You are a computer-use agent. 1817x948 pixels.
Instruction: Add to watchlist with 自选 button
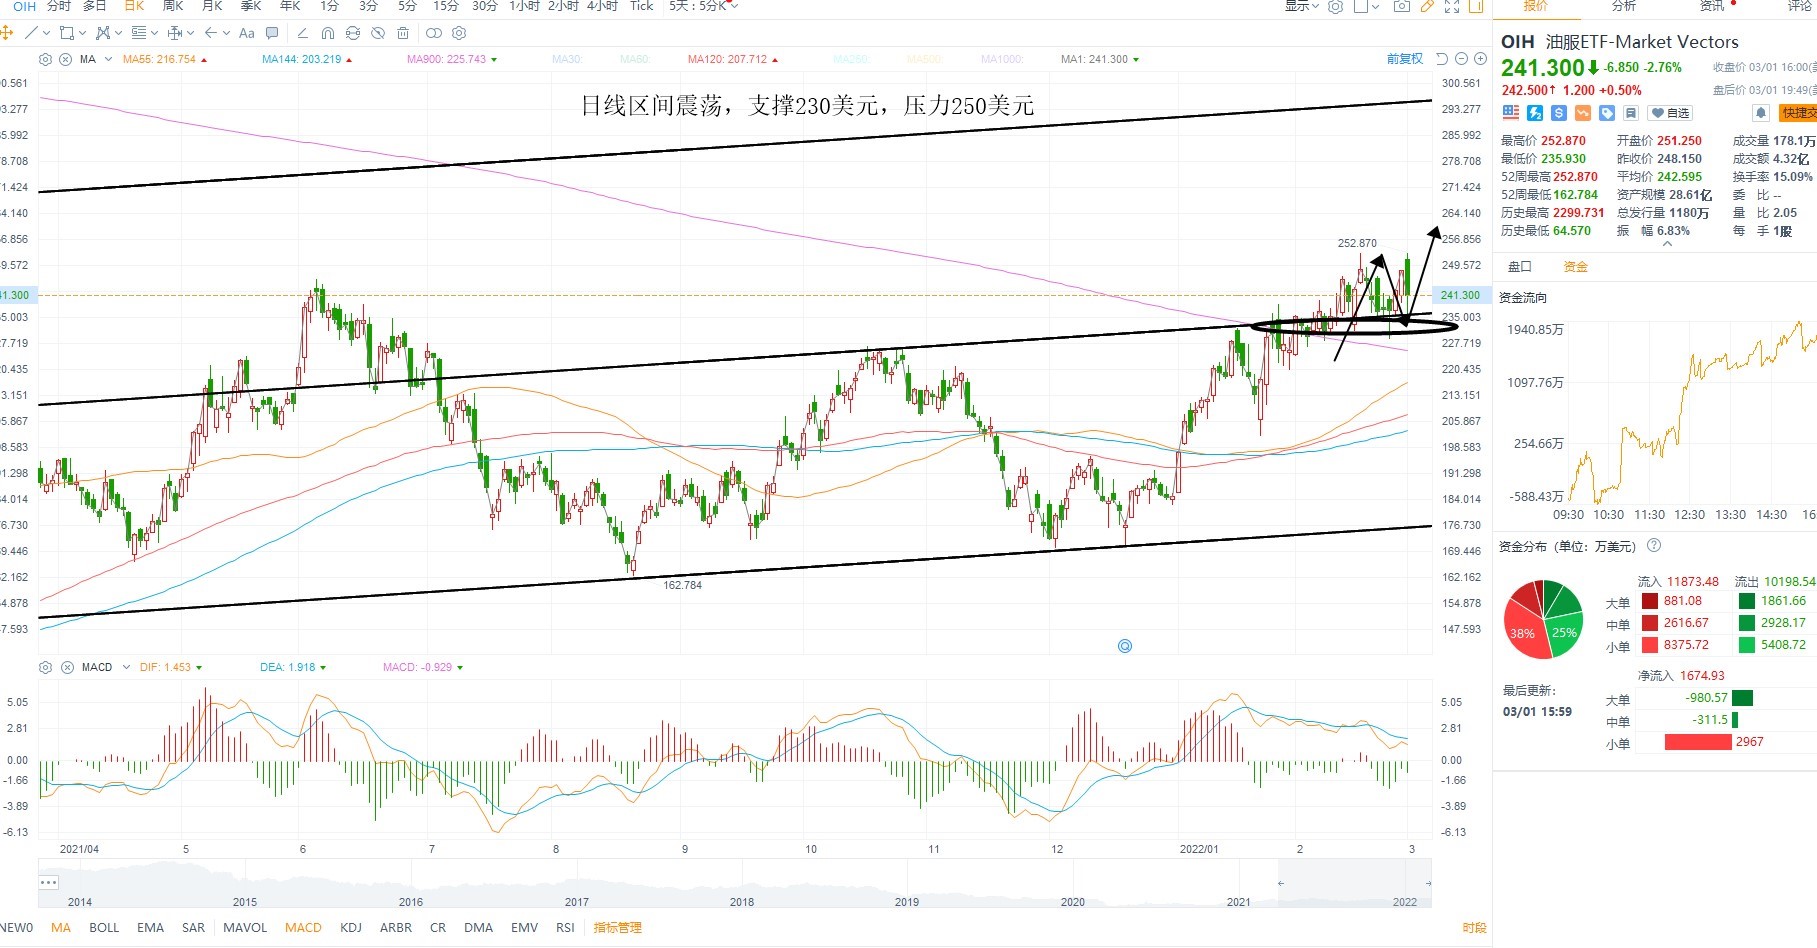coord(1670,113)
